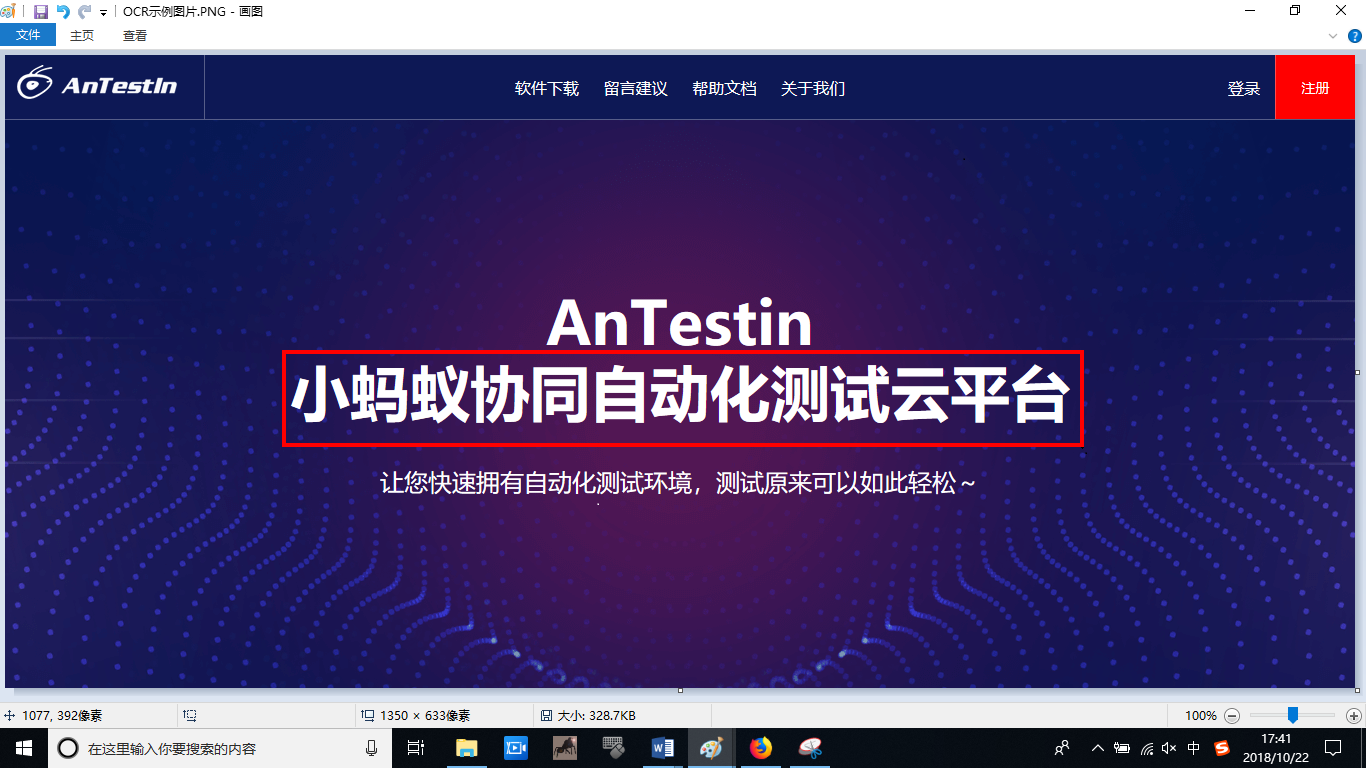The image size is (1366, 768).
Task: Switch to the 查看 ribbon tab
Action: coord(135,35)
